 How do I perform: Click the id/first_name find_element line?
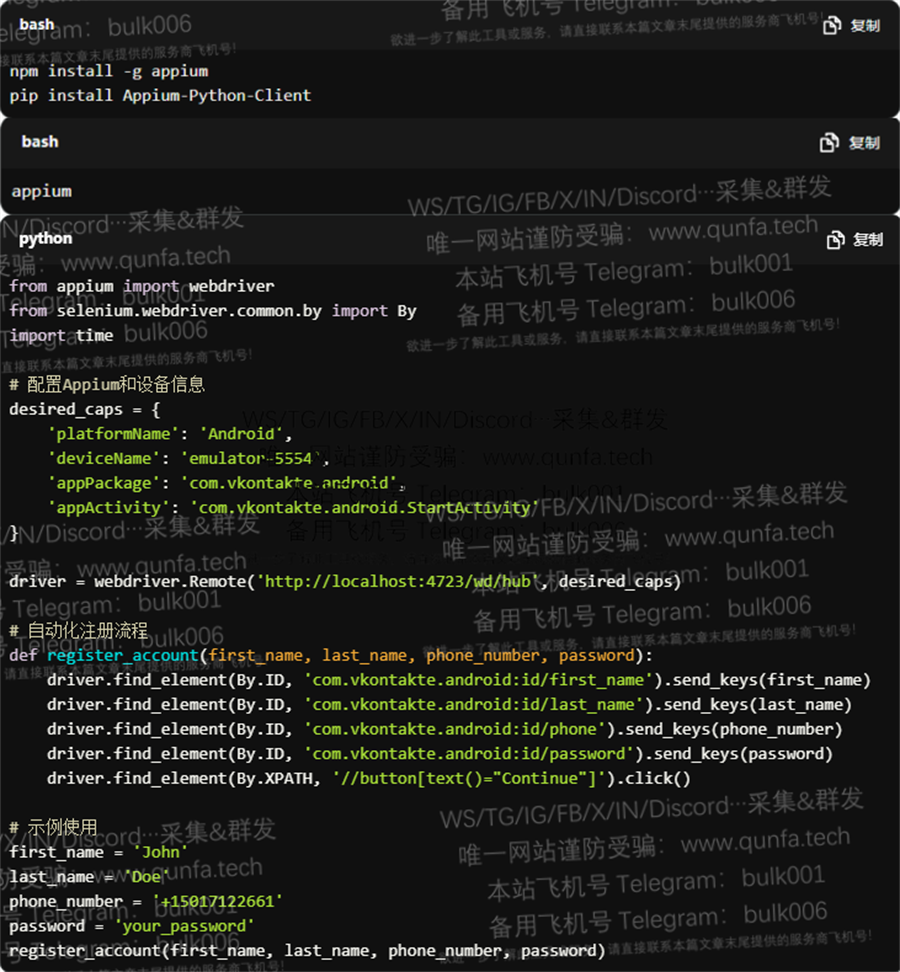[x=459, y=680]
